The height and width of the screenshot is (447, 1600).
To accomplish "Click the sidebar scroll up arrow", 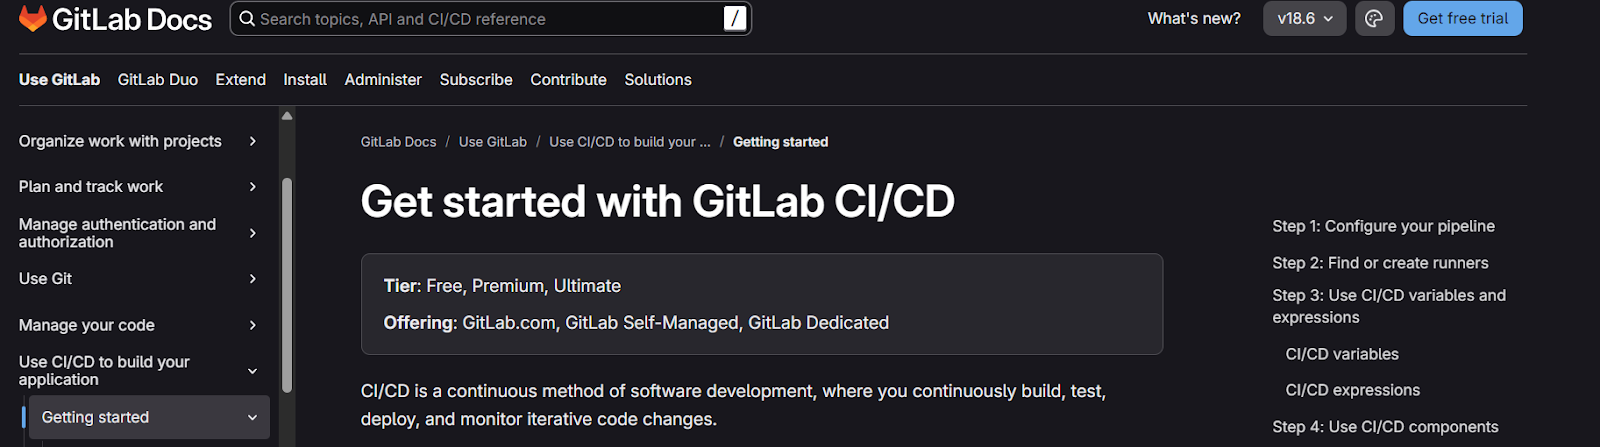I will pos(287,116).
